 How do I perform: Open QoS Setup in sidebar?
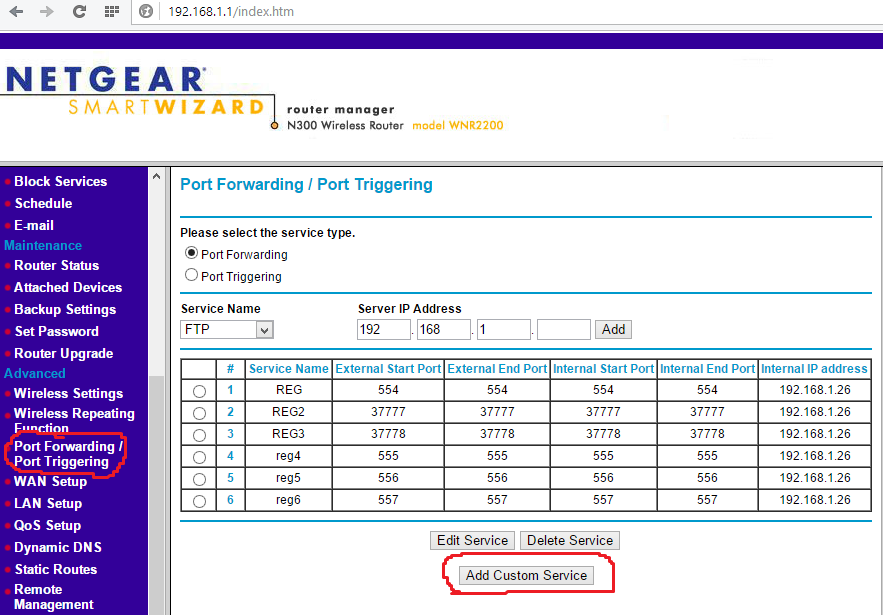click(47, 525)
